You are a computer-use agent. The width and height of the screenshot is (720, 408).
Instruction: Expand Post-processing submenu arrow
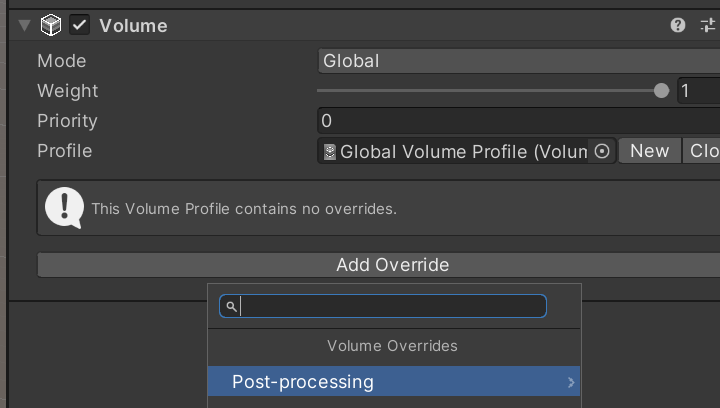[x=571, y=382]
